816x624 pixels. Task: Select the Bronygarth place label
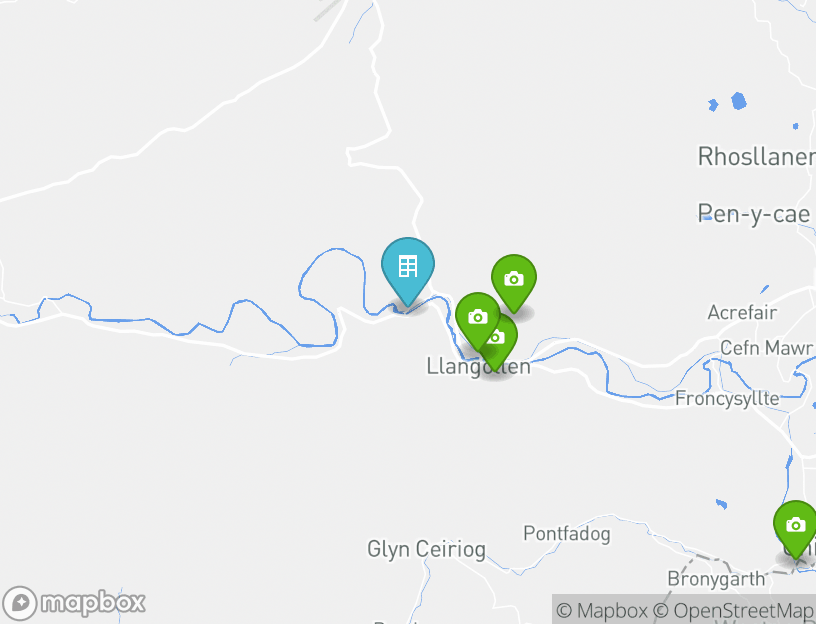(x=716, y=578)
